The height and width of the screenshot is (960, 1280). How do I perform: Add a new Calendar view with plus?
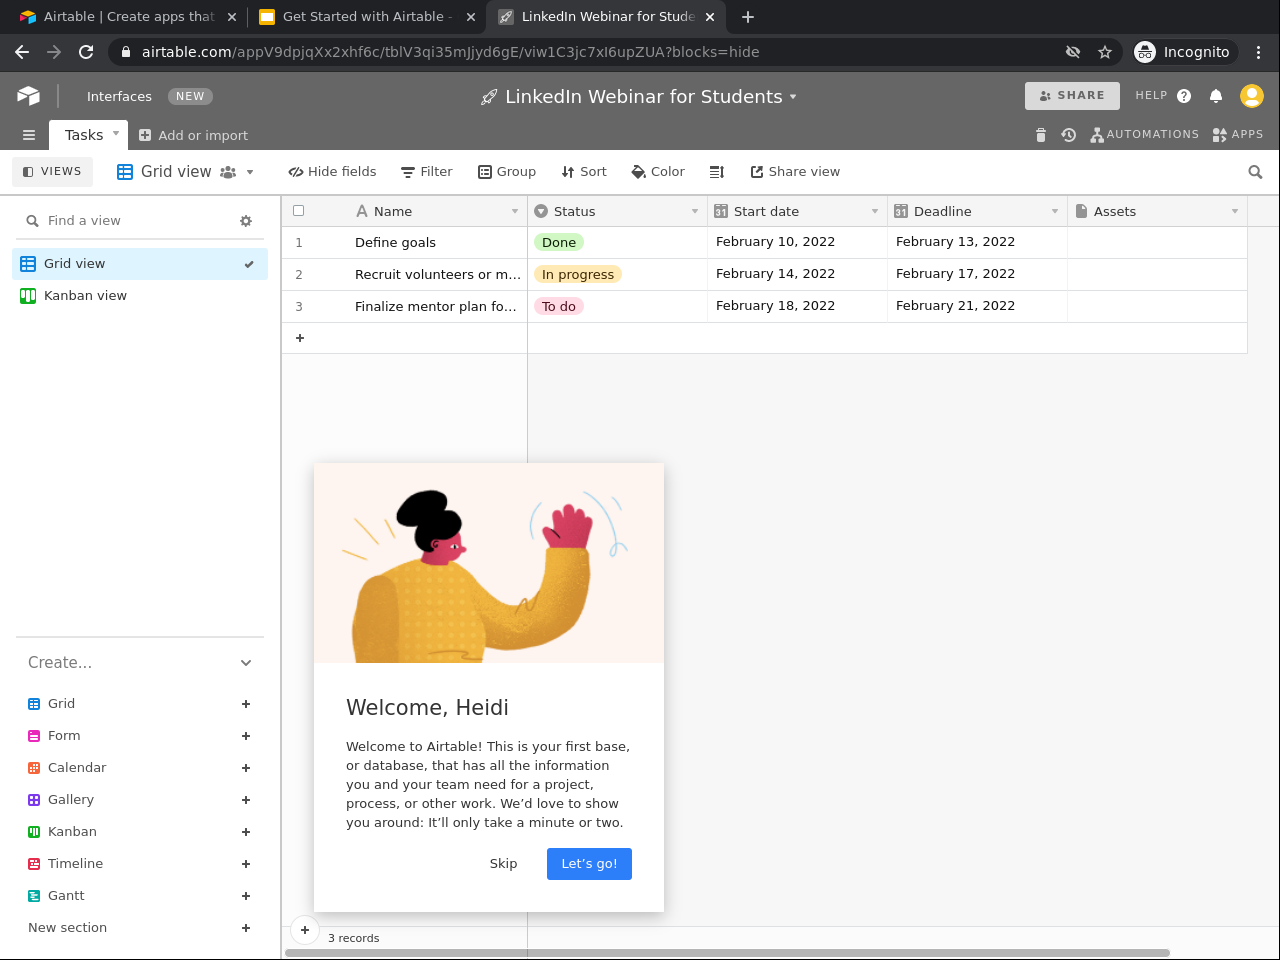(x=246, y=768)
